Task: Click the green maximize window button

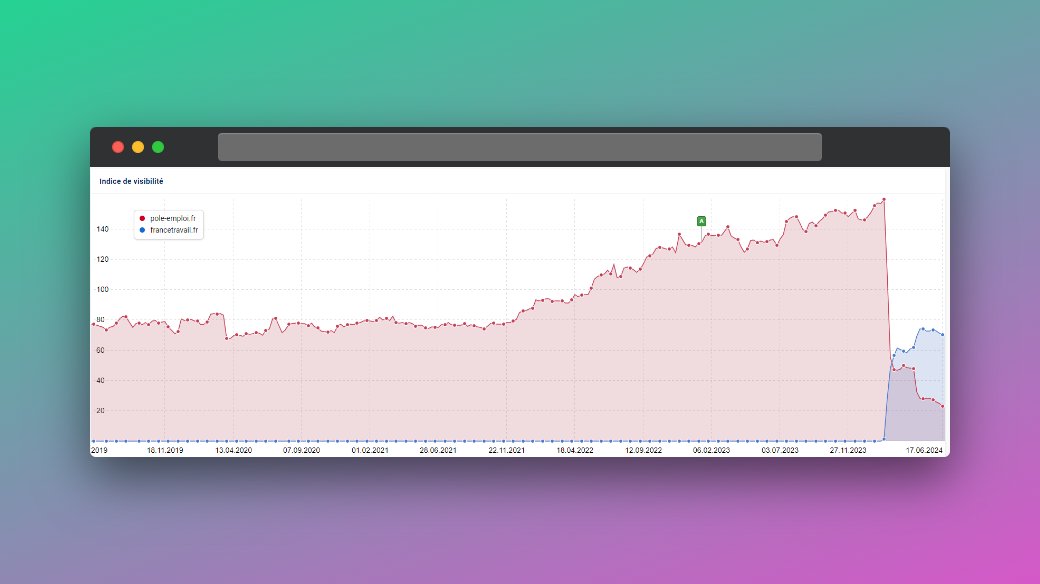Action: [x=158, y=147]
